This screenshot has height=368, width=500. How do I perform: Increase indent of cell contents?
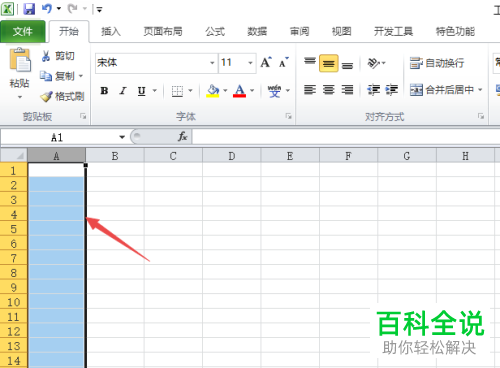tap(392, 90)
